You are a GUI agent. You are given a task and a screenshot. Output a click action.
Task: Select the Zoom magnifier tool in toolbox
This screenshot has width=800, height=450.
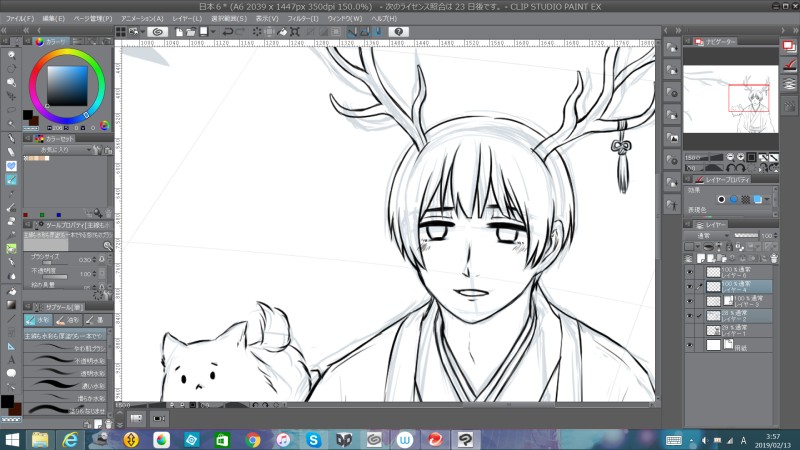click(x=11, y=55)
